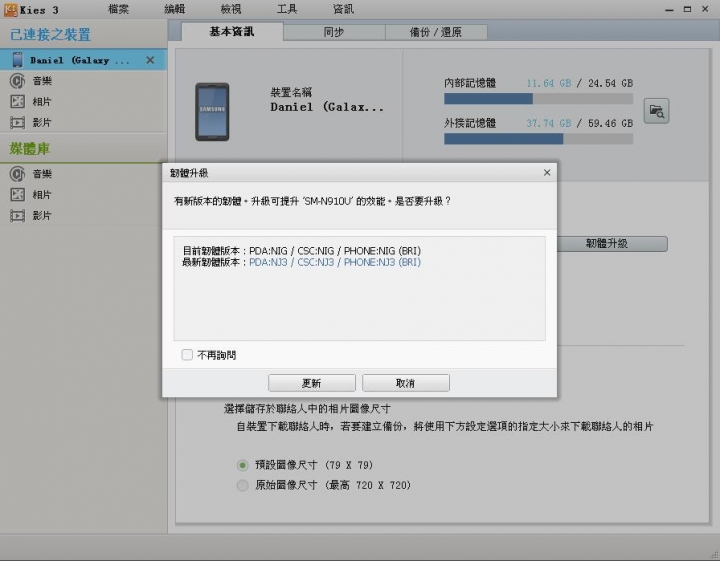Click the device name text Daniel (Galax...
The height and width of the screenshot is (561, 720).
326,107
